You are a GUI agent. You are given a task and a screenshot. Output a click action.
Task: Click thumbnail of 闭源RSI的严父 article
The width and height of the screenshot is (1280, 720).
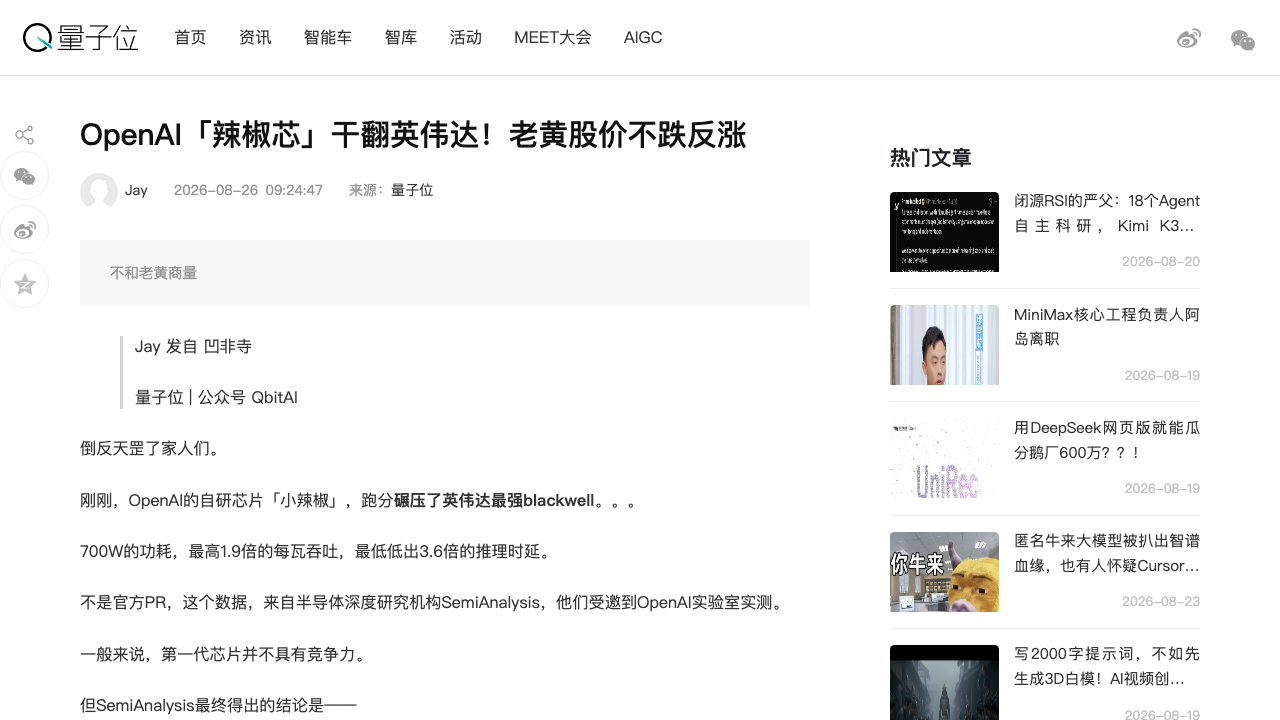pyautogui.click(x=944, y=232)
